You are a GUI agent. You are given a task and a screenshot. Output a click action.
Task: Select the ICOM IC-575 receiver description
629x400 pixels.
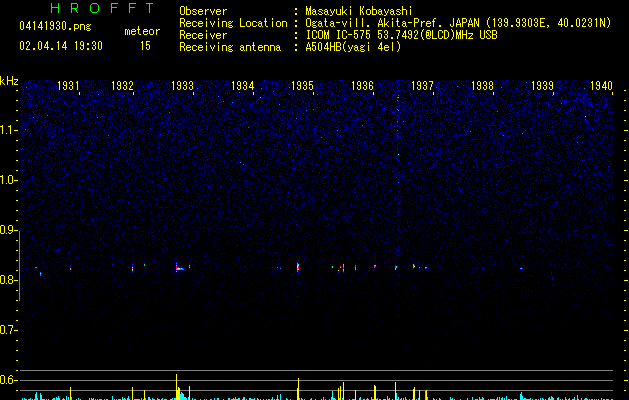(x=402, y=35)
